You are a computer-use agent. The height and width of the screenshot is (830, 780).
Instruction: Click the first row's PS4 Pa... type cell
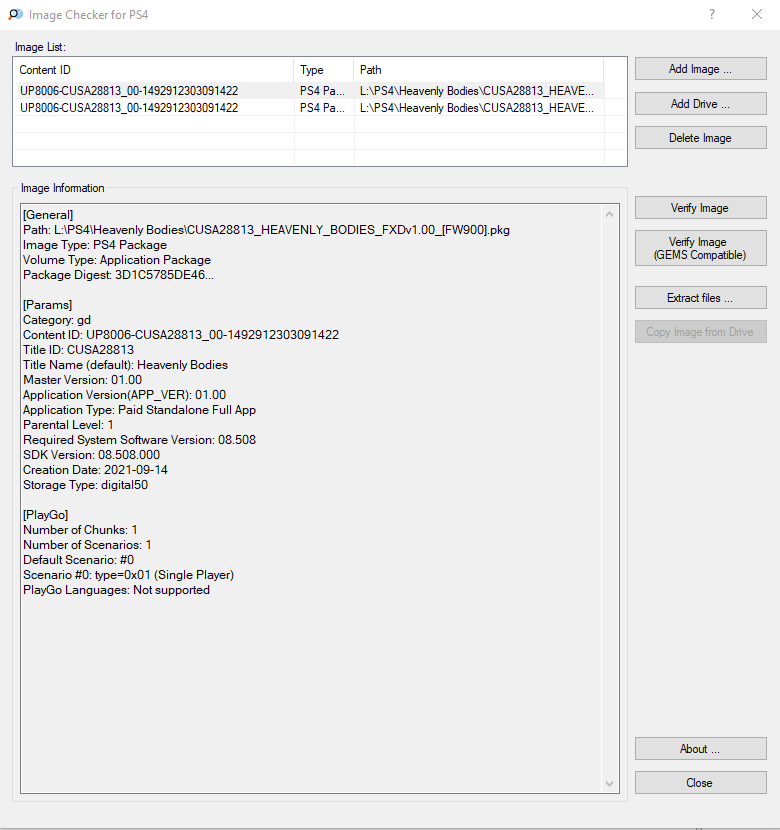coord(322,91)
